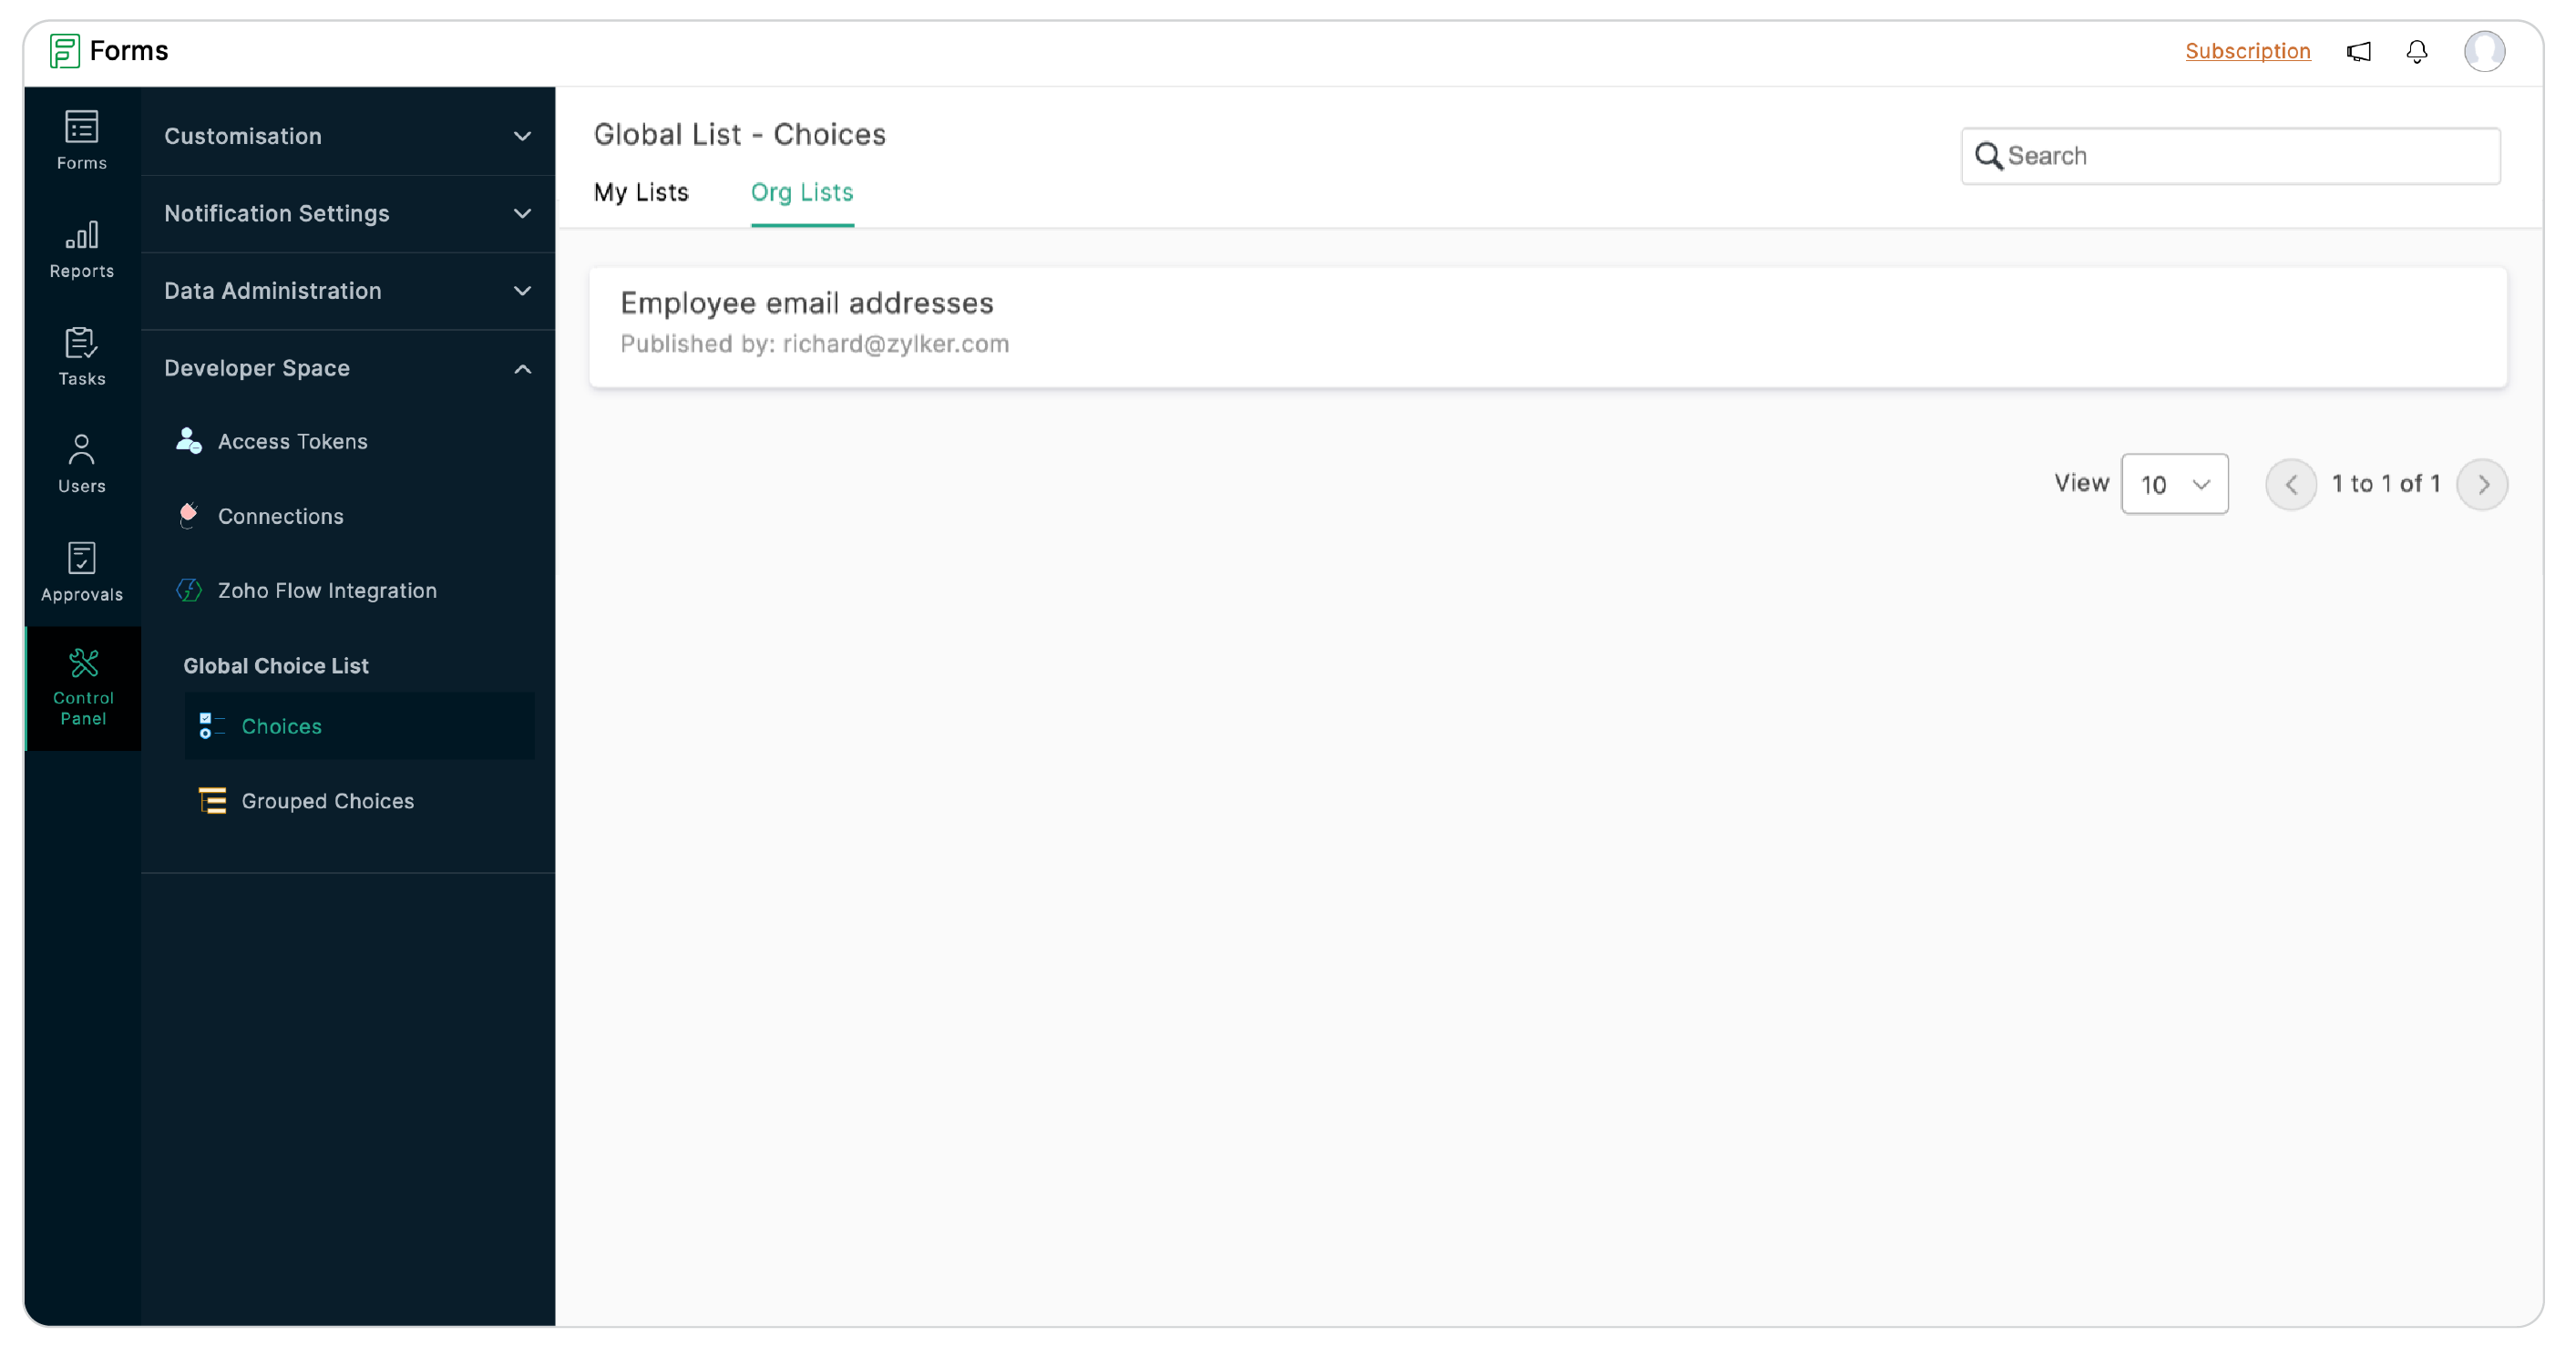
Task: Open Employee email addresses list
Action: click(806, 302)
